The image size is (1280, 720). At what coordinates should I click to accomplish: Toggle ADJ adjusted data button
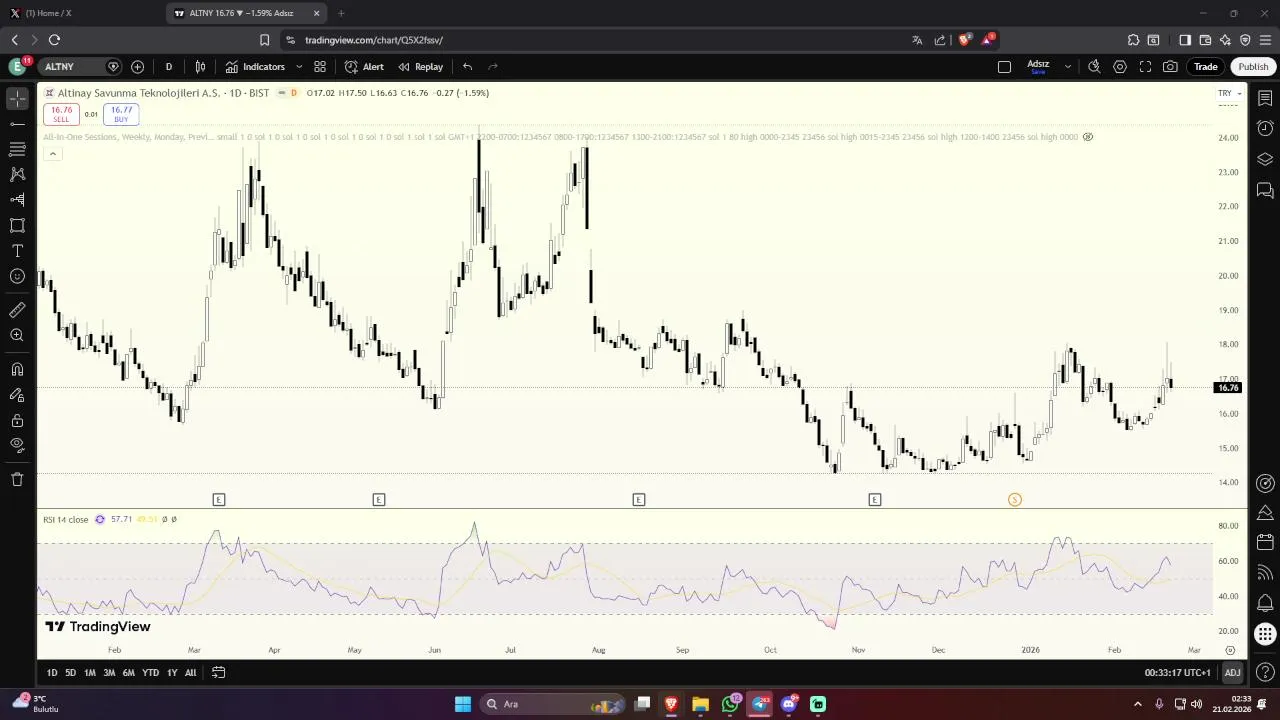click(1232, 673)
